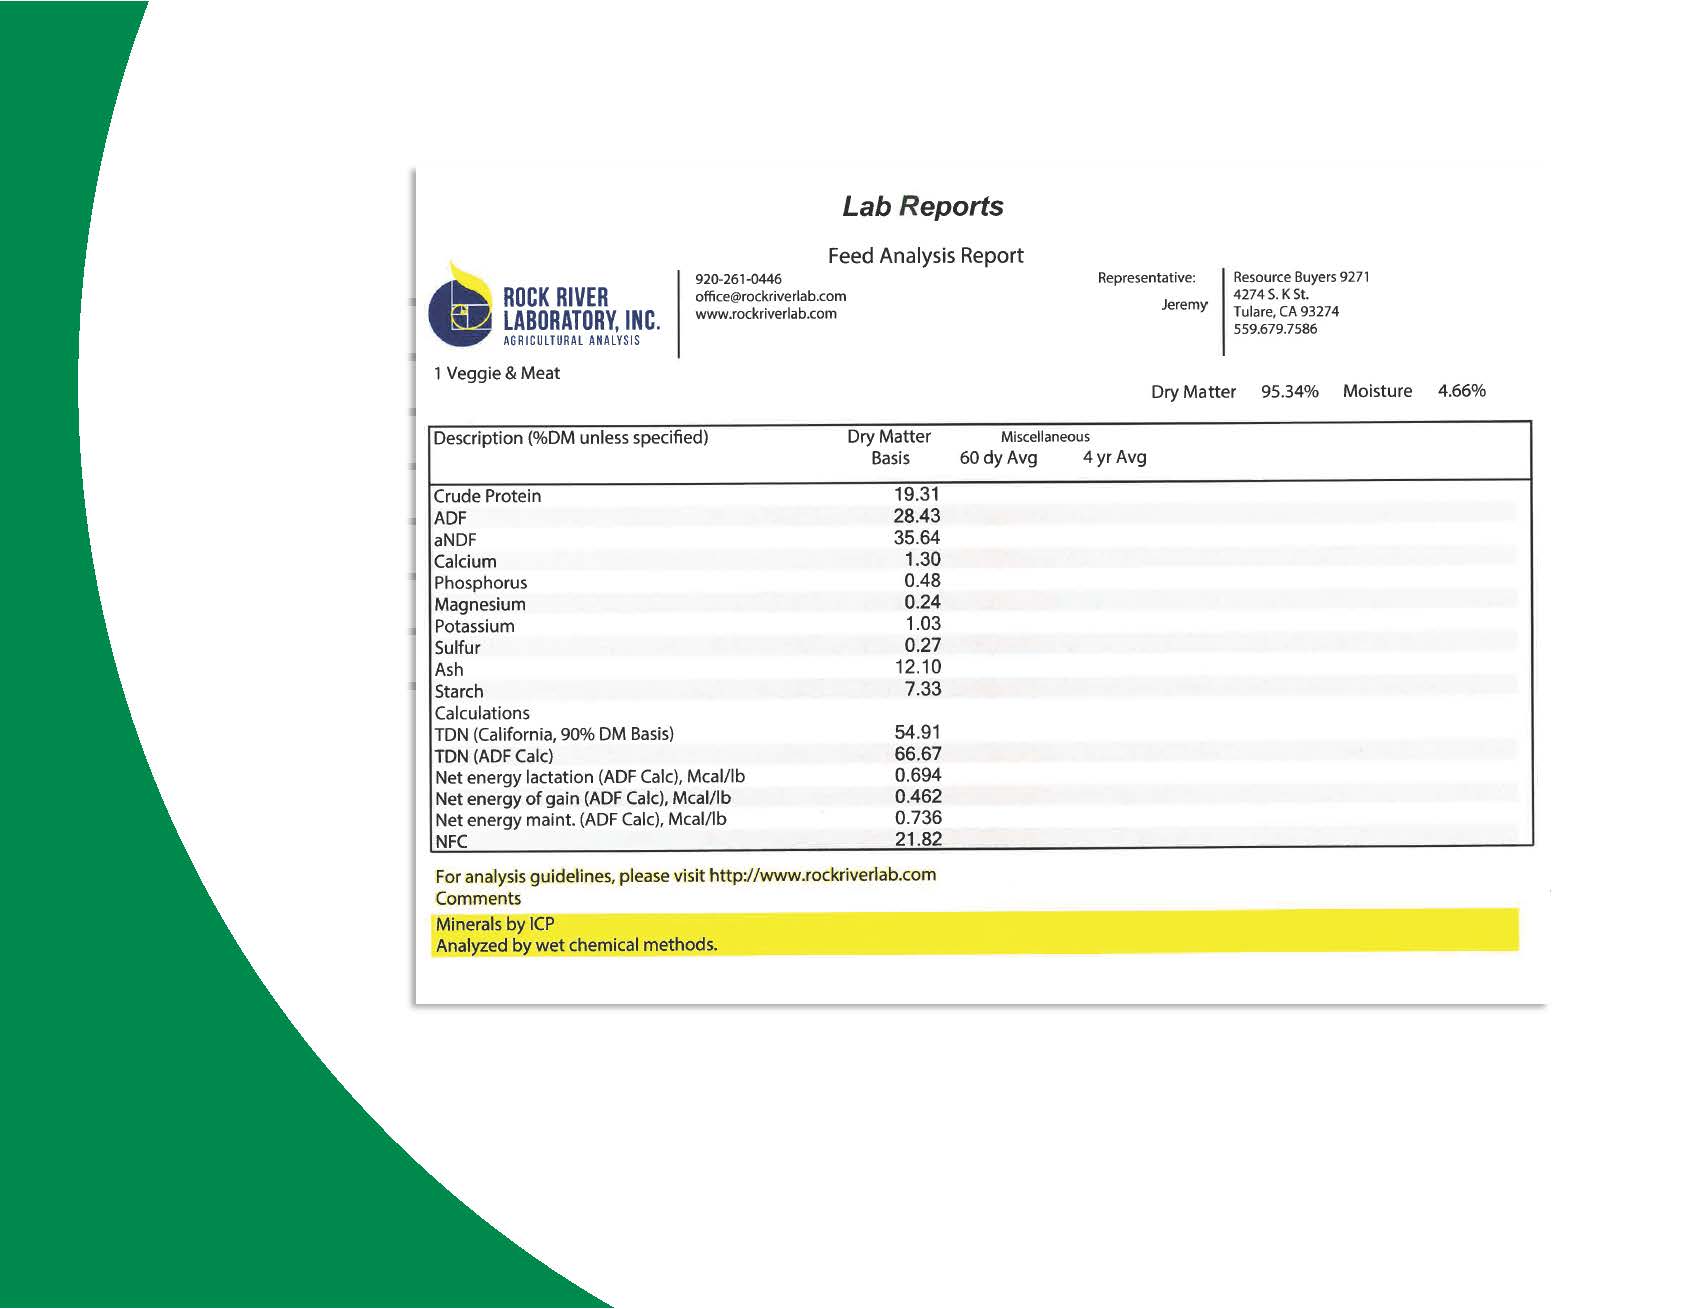This screenshot has width=1694, height=1309.
Task: Click the Moisture 4.66% value
Action: [1461, 391]
